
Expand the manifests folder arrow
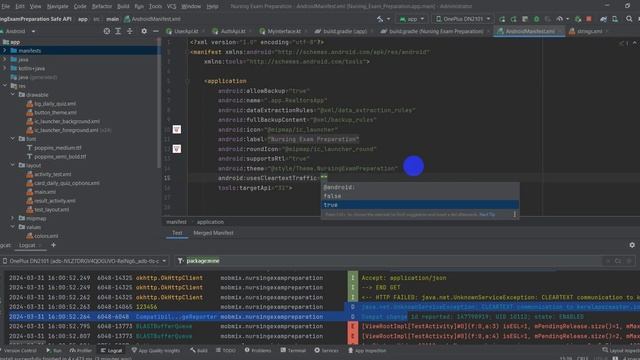[5, 51]
